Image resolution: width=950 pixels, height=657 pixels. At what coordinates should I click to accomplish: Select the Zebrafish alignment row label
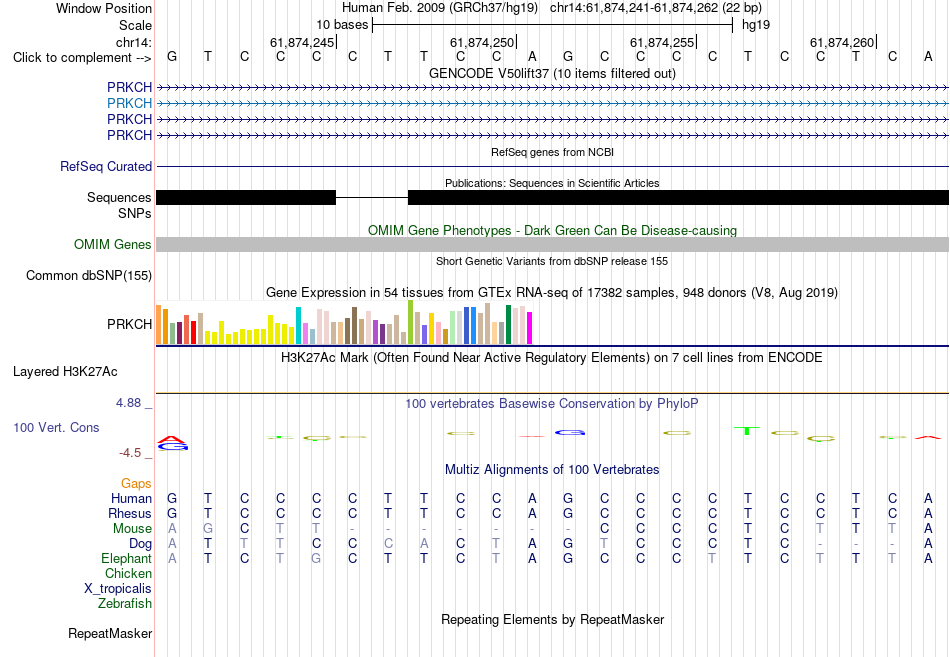click(x=125, y=604)
